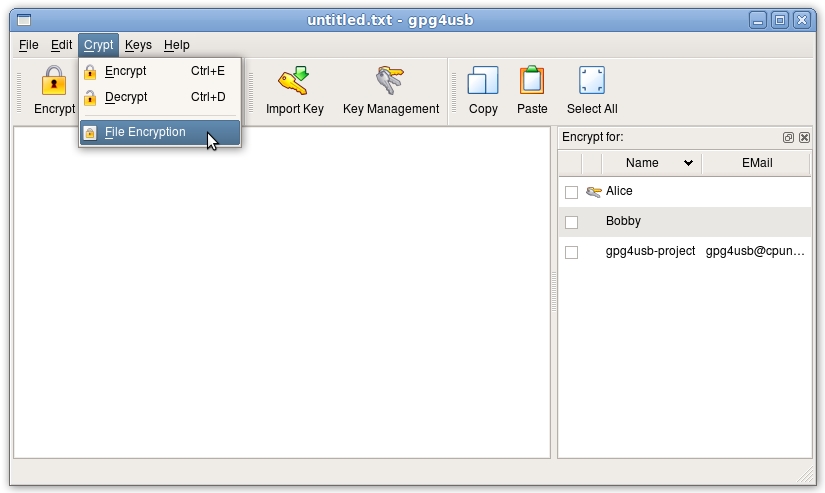The image size is (825, 493).
Task: Close the open Crypt menu
Action: (x=98, y=45)
